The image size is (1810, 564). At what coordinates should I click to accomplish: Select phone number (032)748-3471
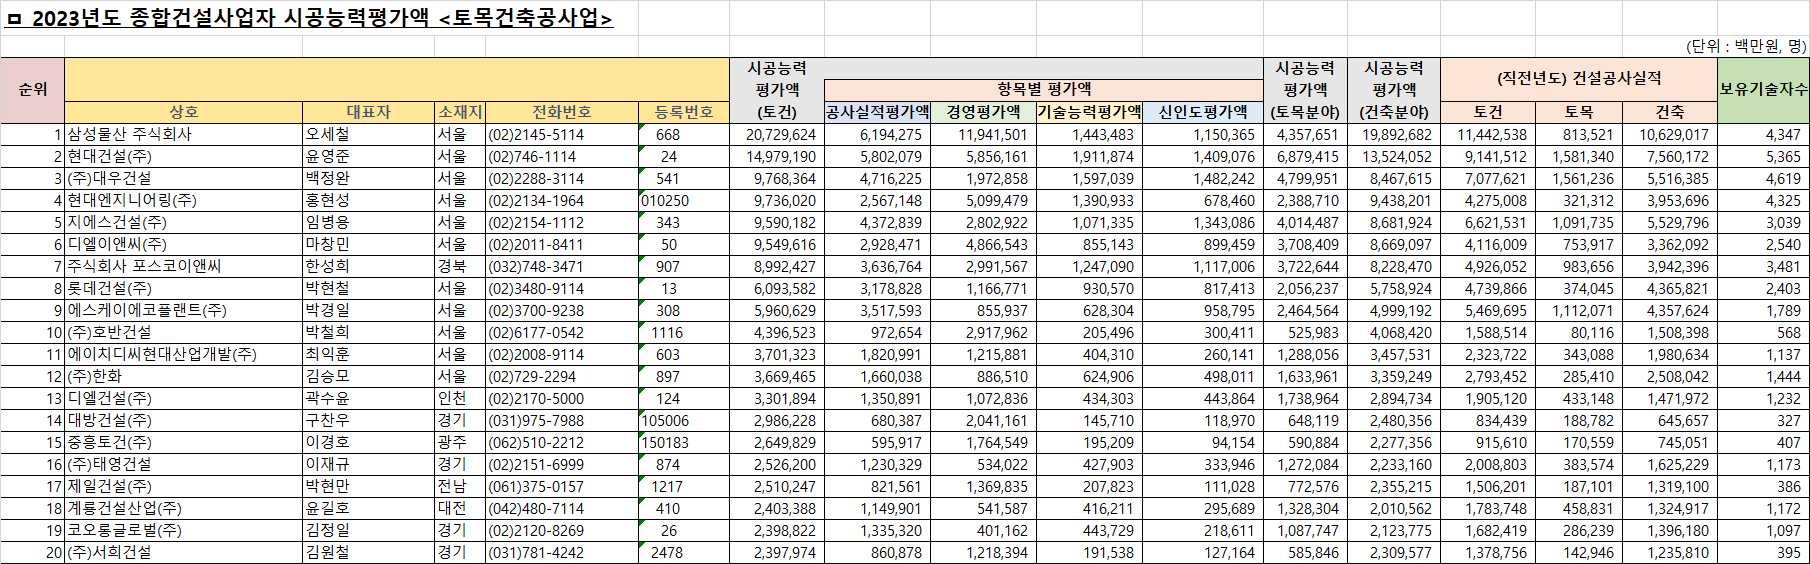click(562, 266)
